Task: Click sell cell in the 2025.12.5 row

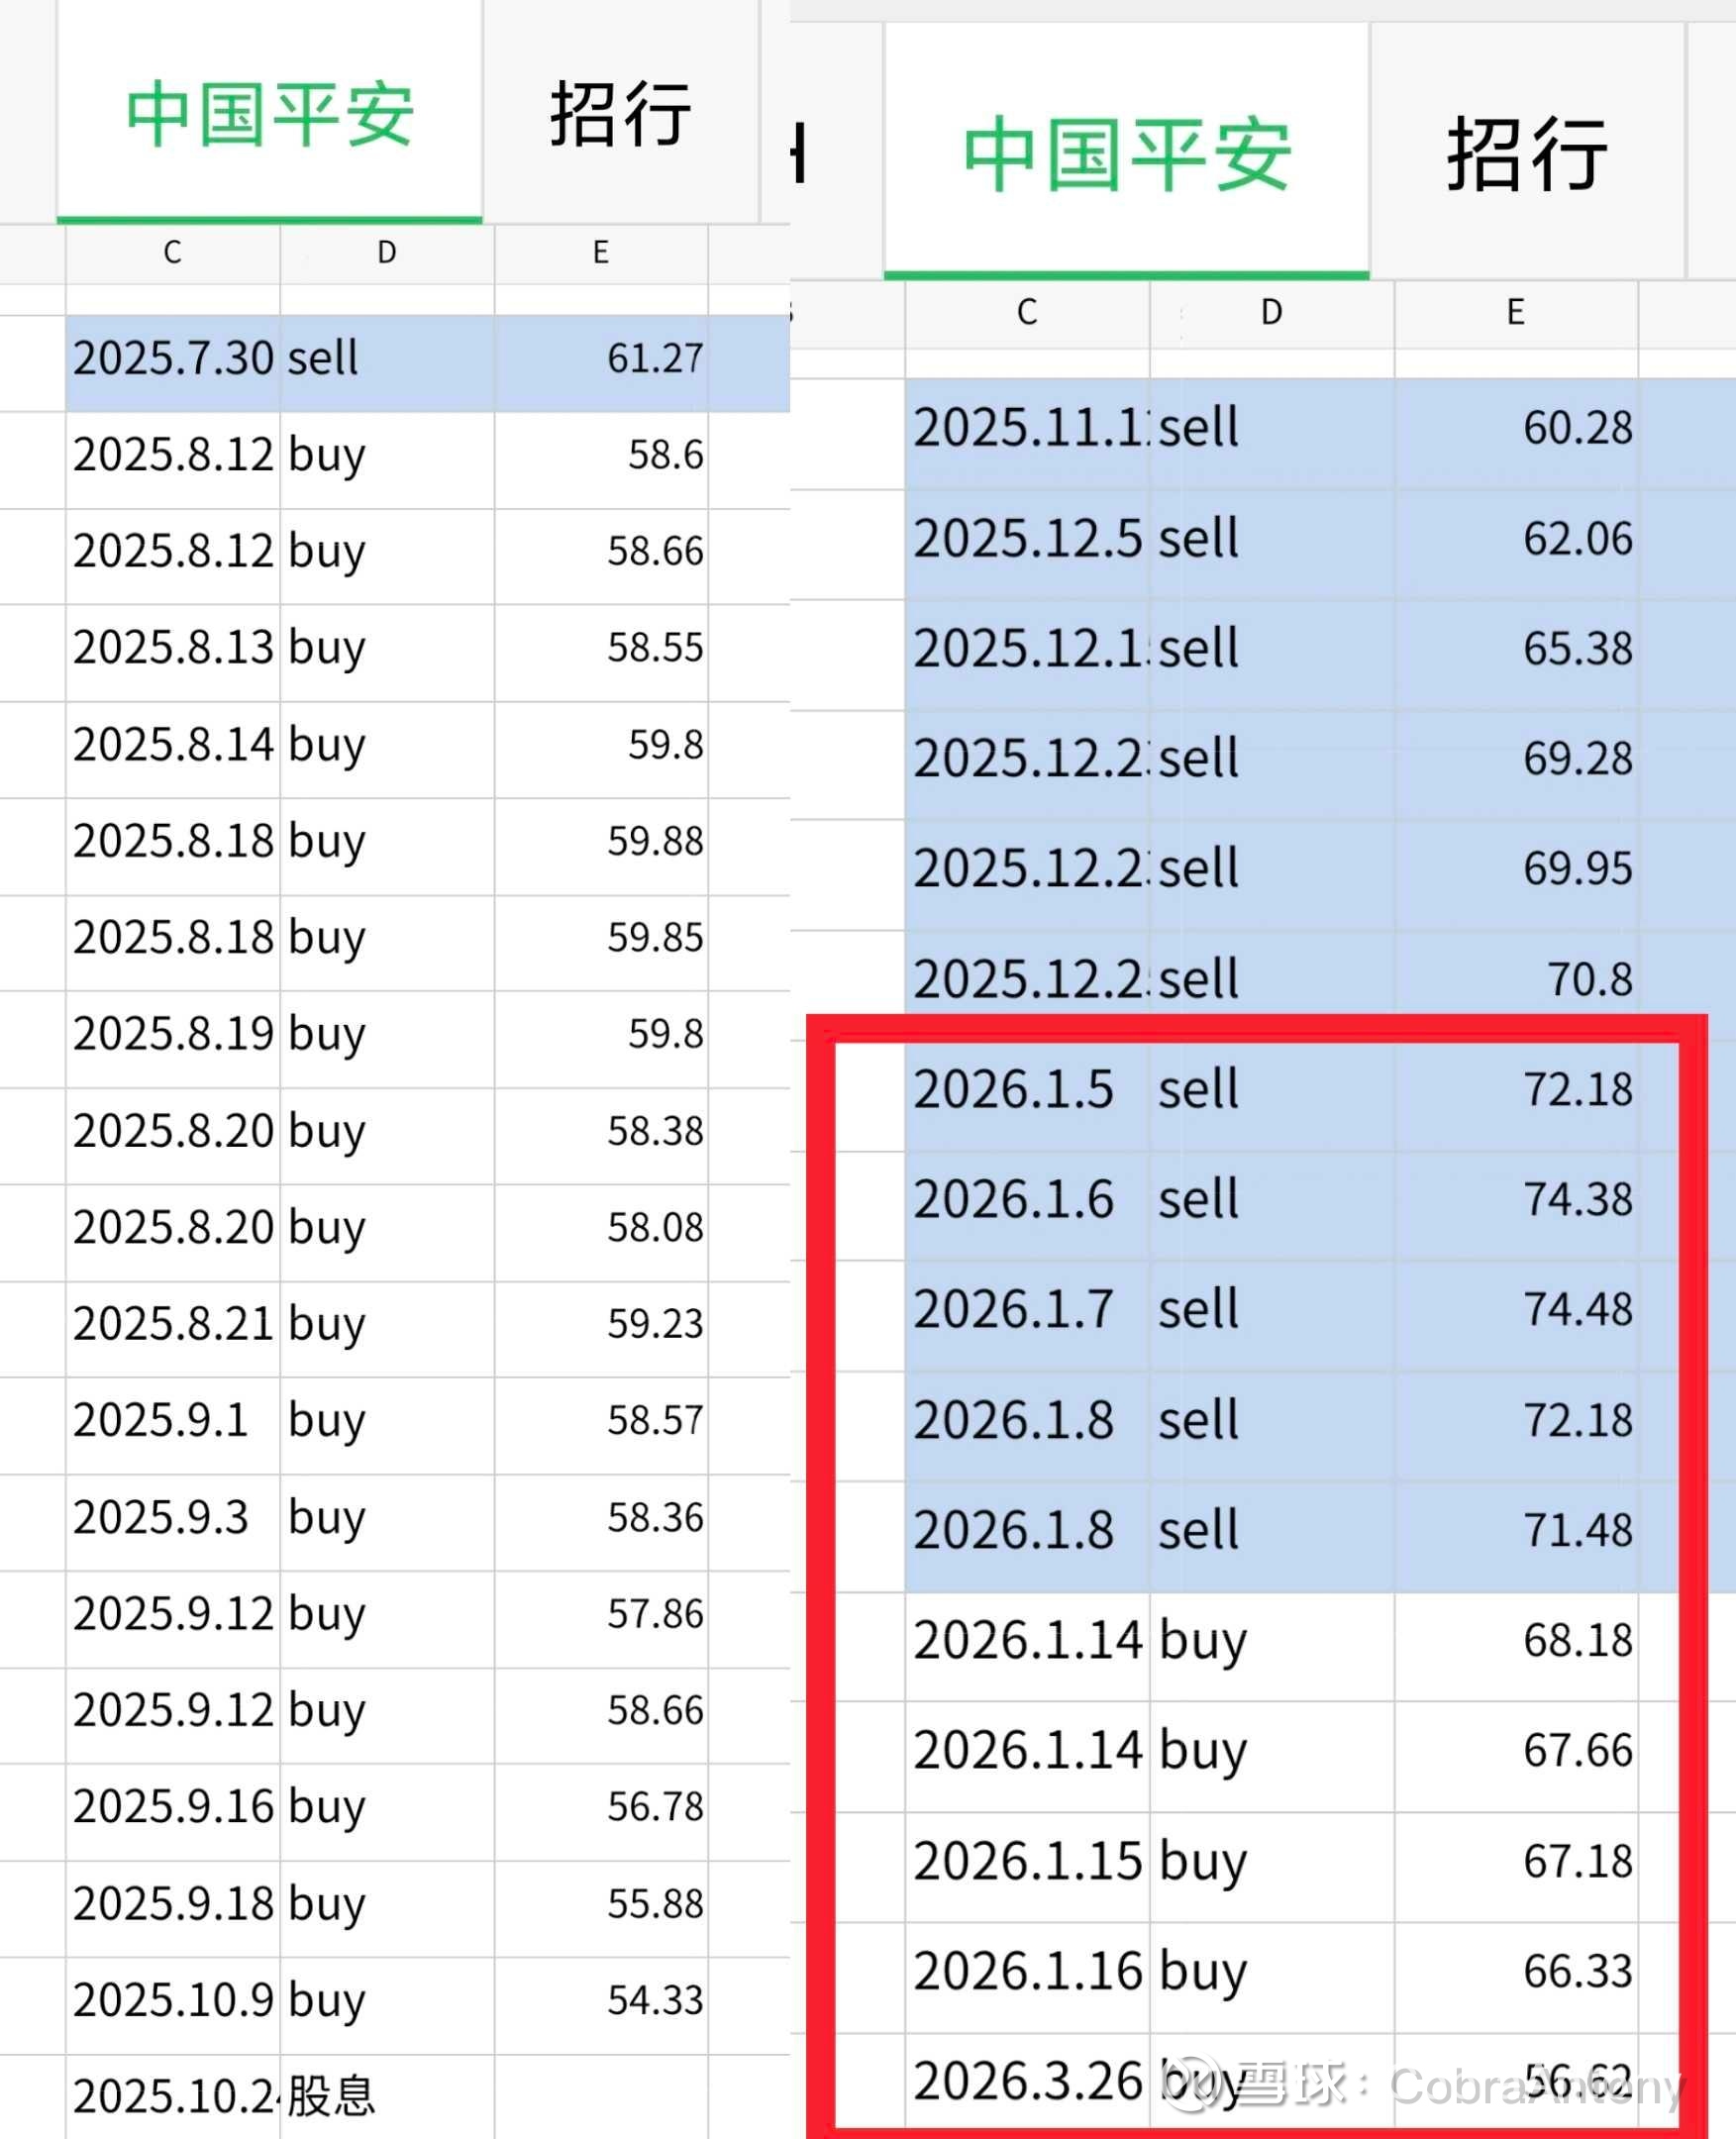Action: 1272,544
